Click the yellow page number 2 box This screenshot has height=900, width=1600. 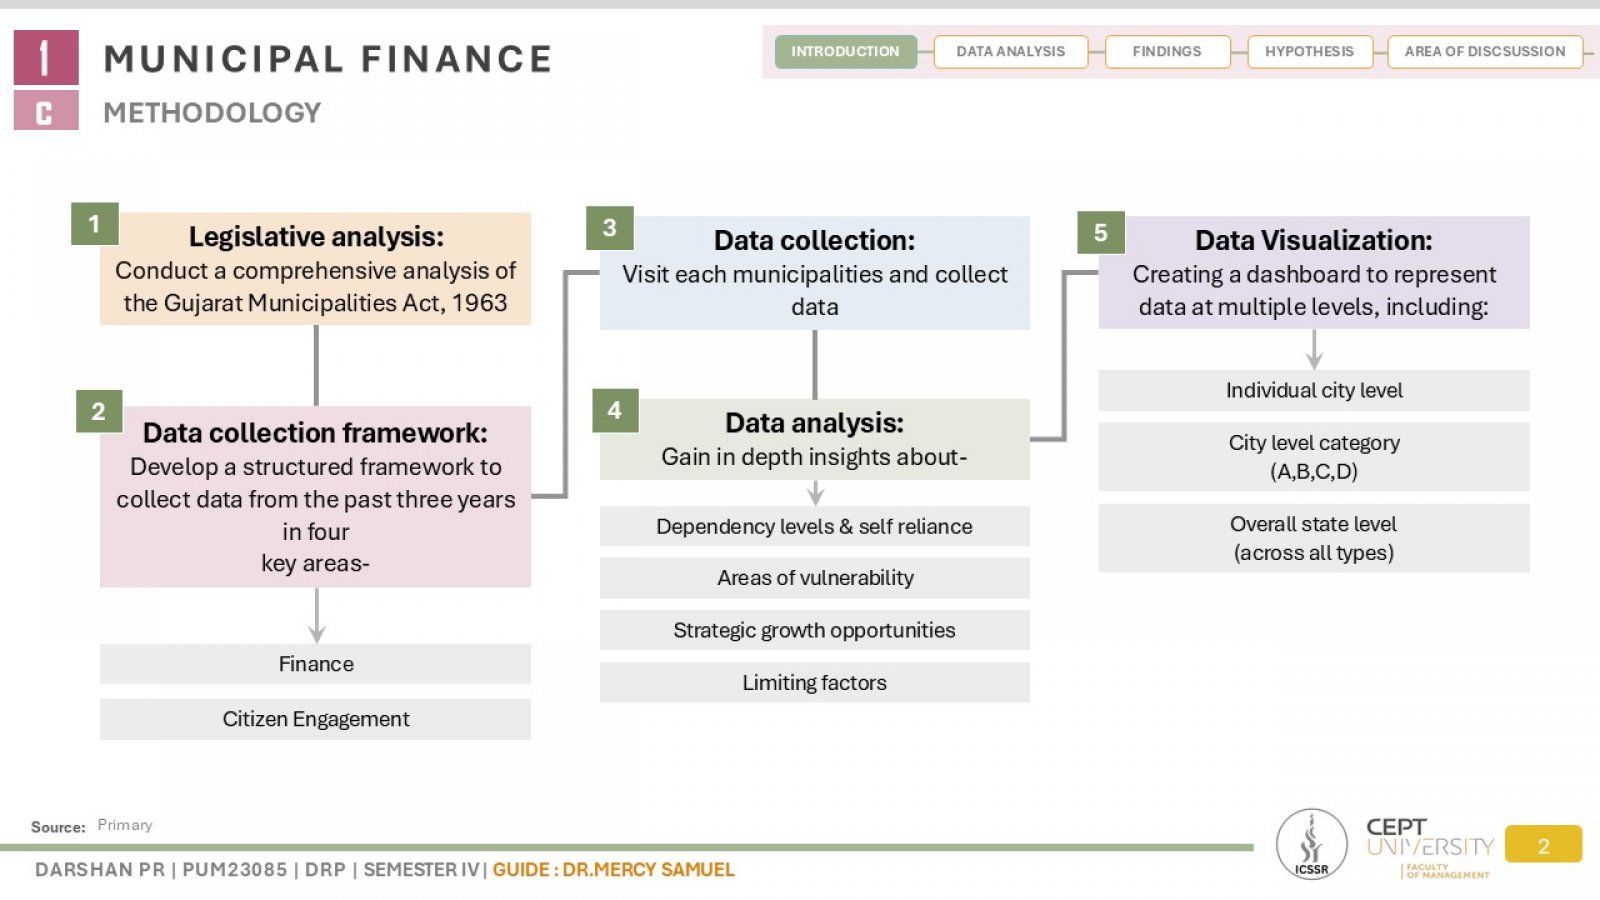point(1543,845)
